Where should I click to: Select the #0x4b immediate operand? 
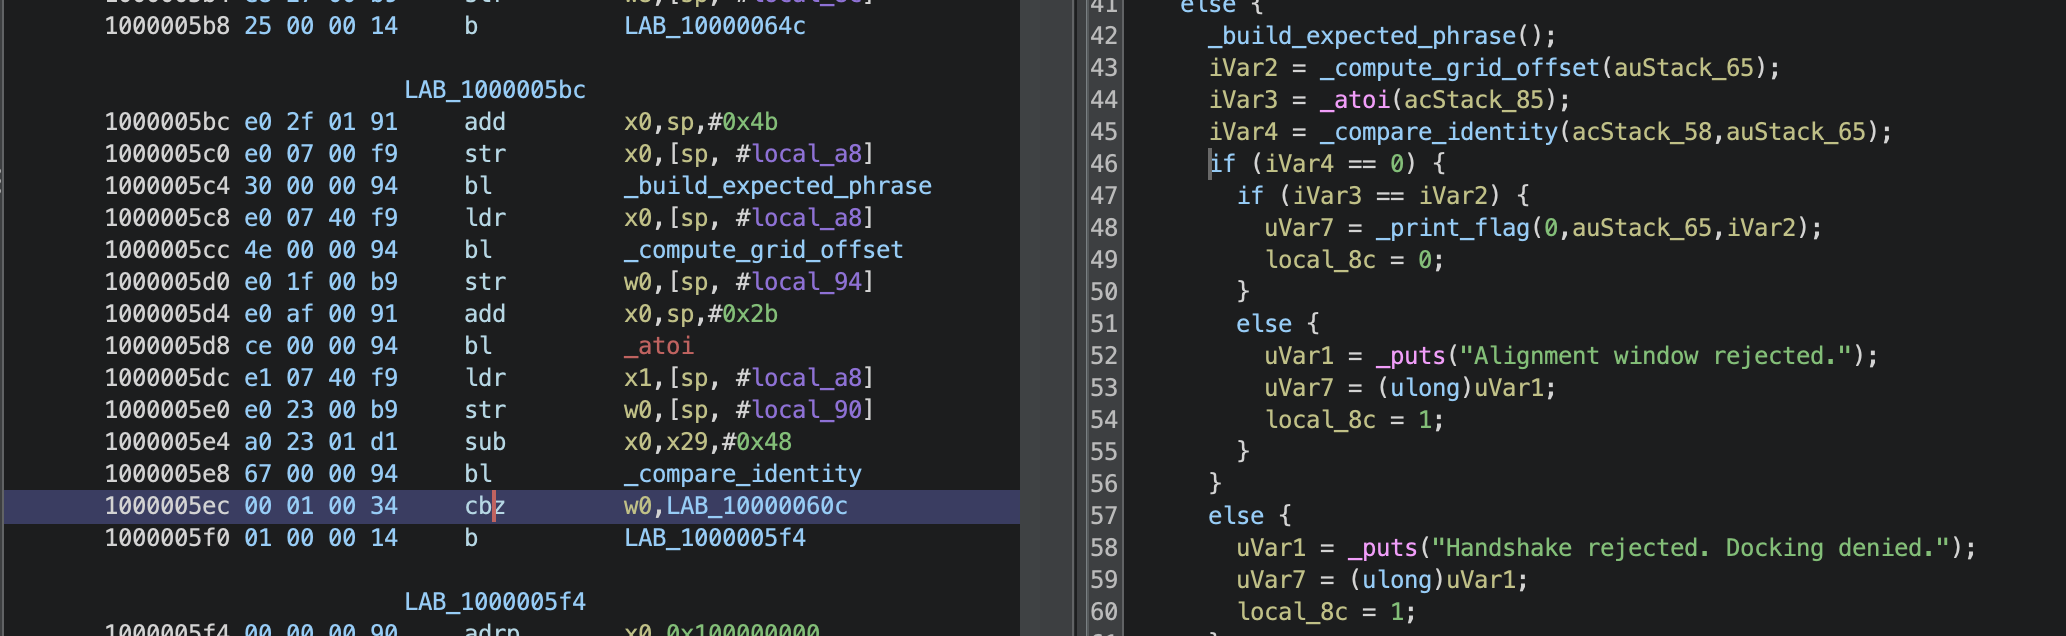coord(743,122)
